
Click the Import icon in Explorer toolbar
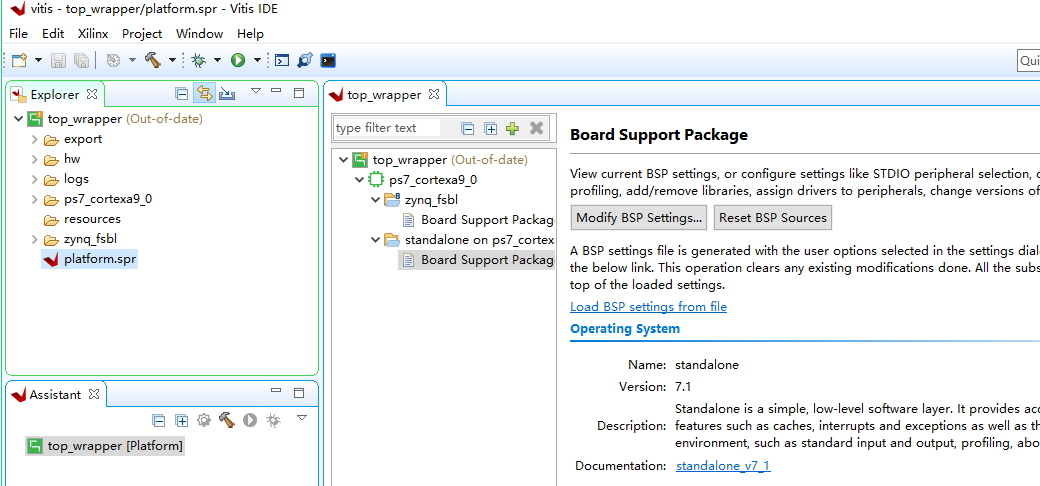(x=228, y=93)
